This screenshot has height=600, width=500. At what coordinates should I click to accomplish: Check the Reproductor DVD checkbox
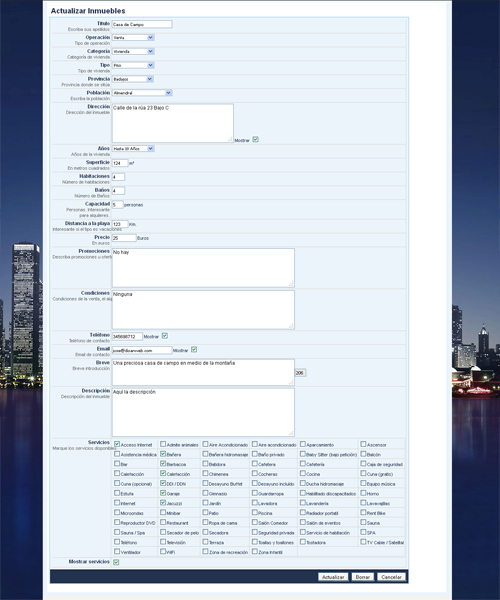(117, 522)
